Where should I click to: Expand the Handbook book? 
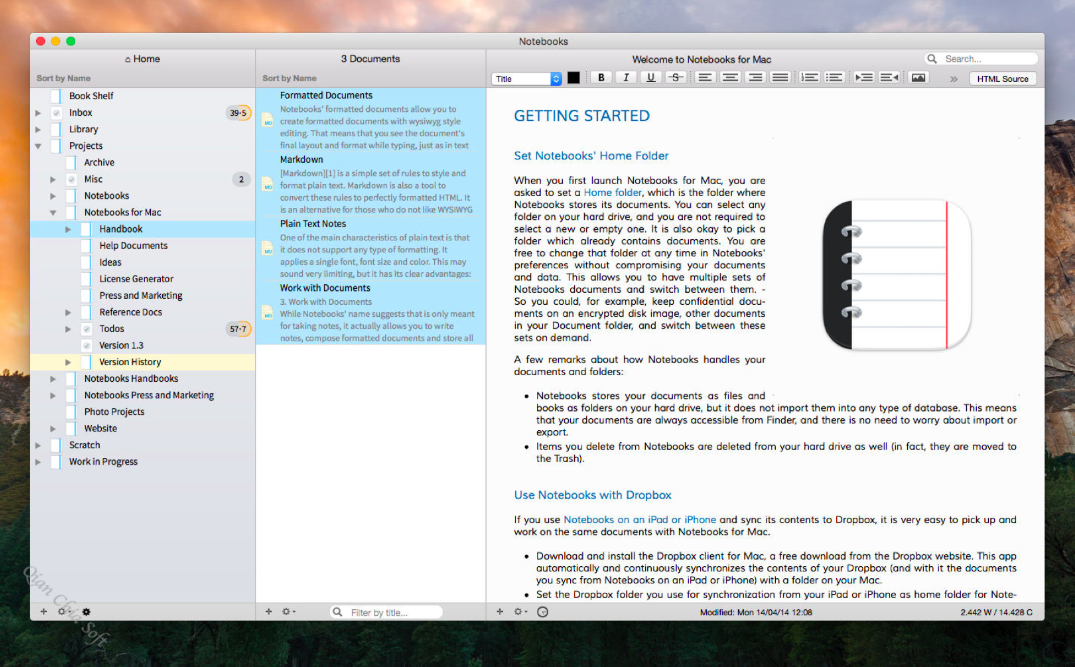(69, 229)
